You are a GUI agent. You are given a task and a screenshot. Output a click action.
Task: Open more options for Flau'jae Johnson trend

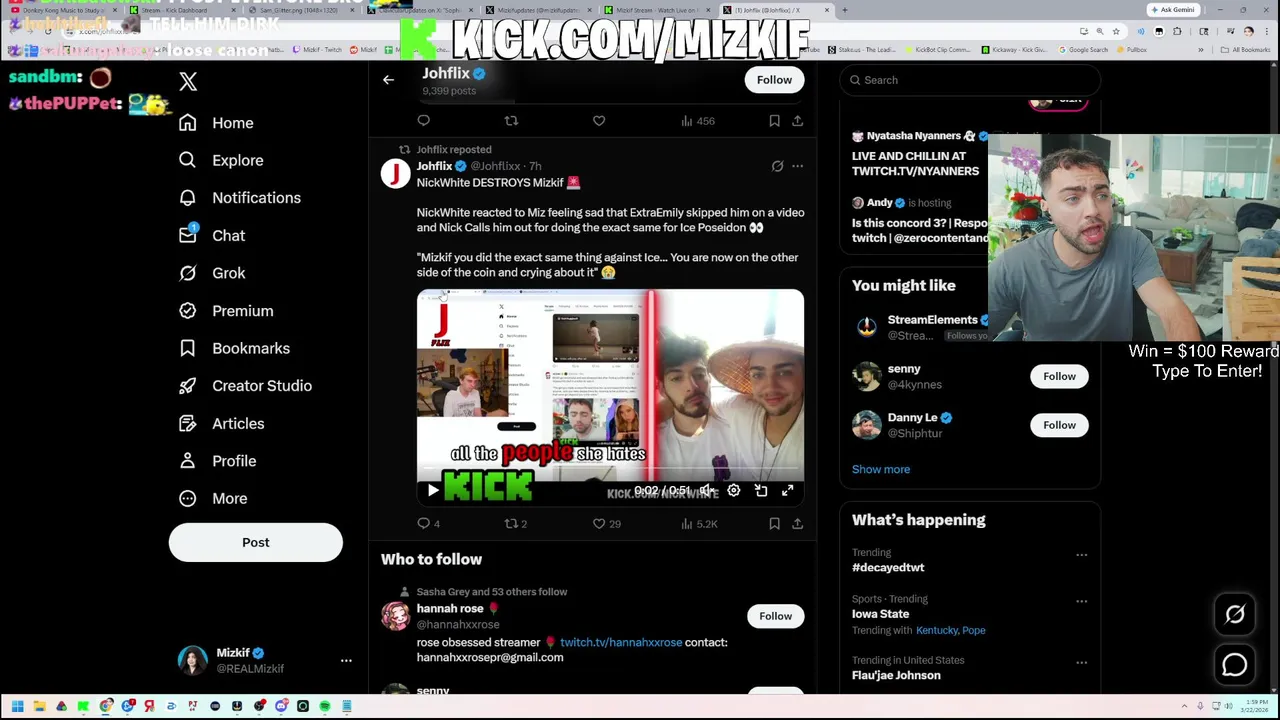tap(1081, 662)
